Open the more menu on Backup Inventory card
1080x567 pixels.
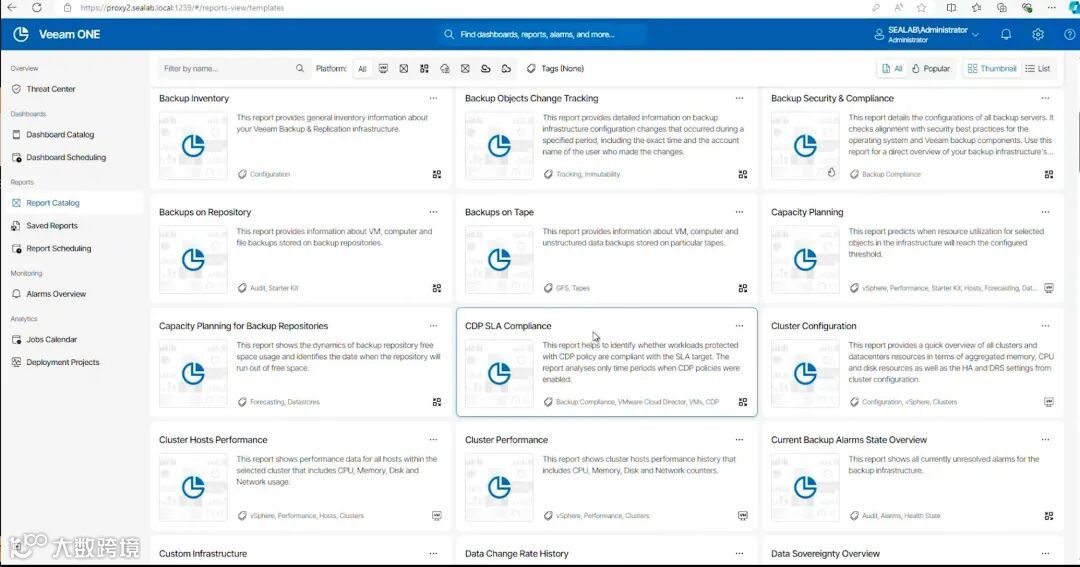click(x=433, y=99)
